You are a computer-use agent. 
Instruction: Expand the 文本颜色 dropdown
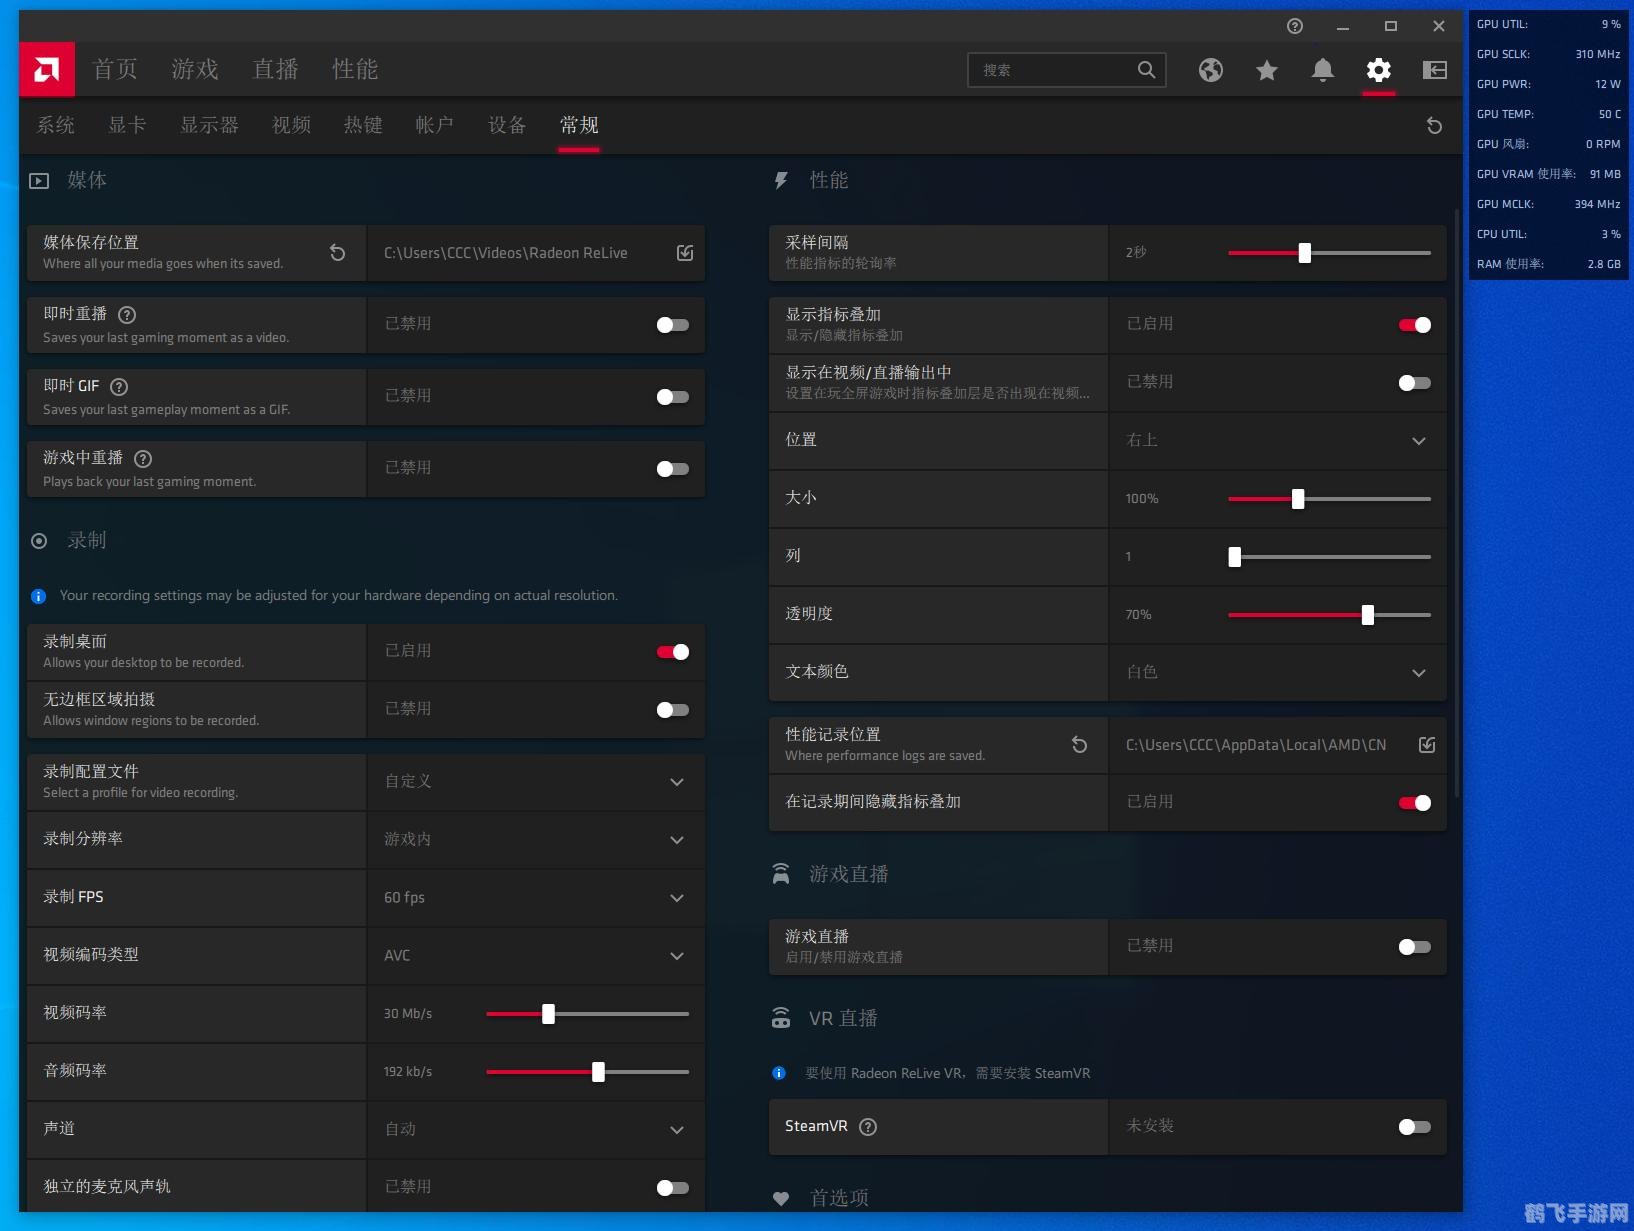tap(1418, 673)
